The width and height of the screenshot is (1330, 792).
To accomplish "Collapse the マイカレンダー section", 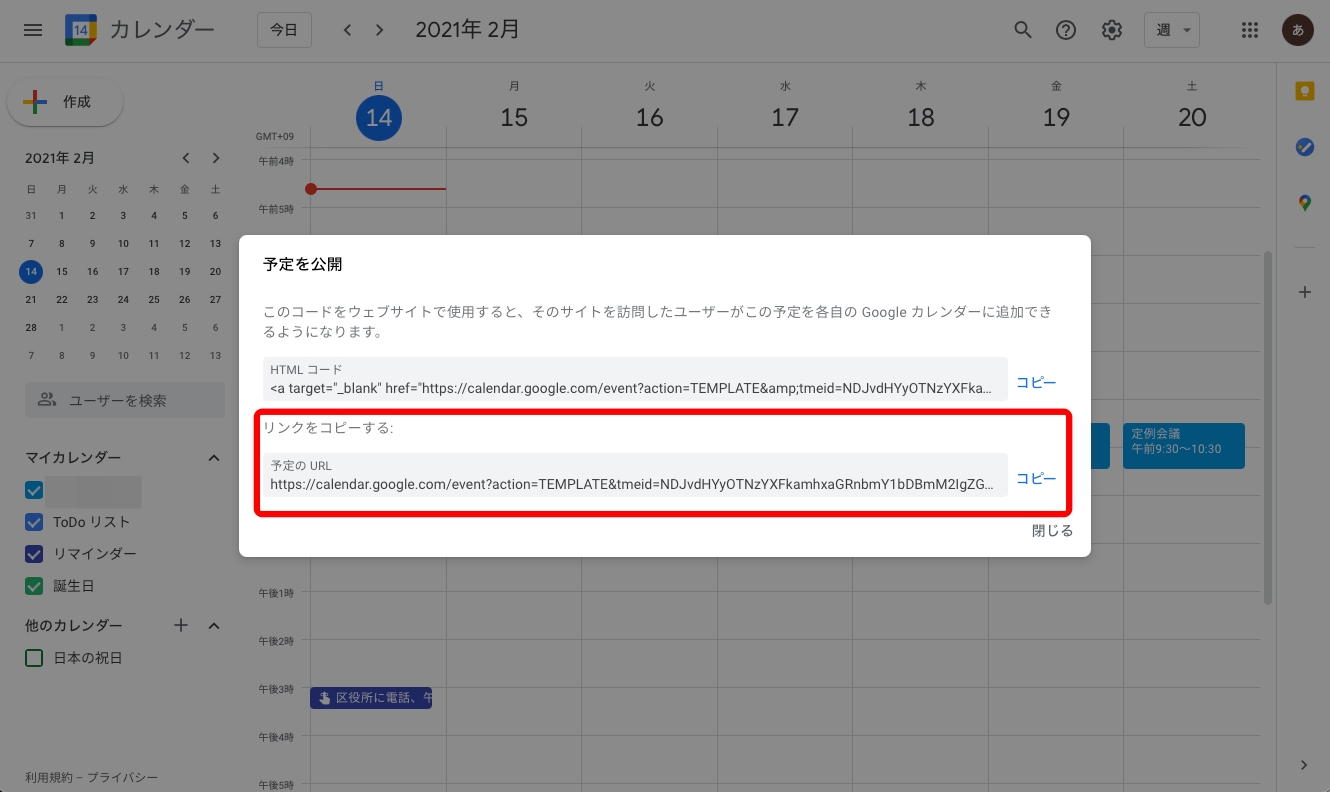I will (x=213, y=457).
